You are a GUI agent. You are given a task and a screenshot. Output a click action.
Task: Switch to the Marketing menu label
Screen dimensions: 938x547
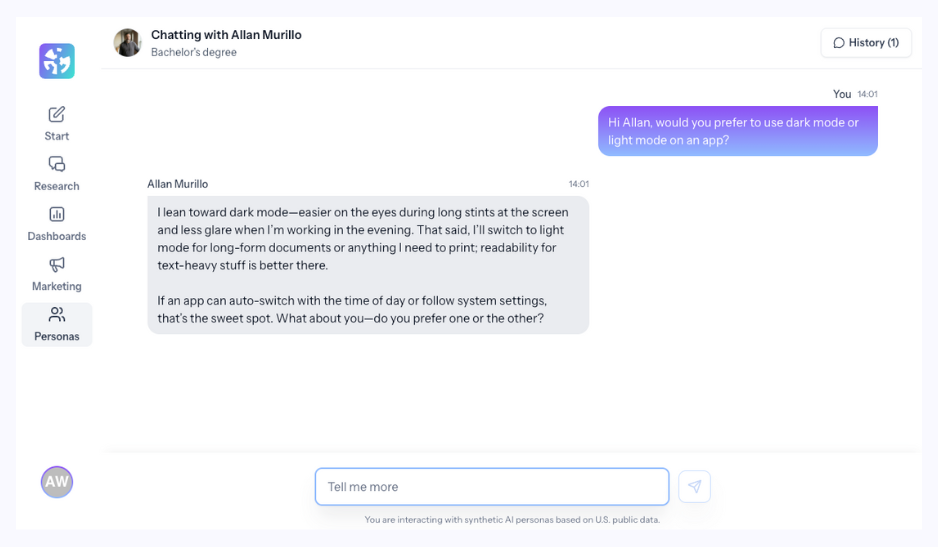point(57,286)
